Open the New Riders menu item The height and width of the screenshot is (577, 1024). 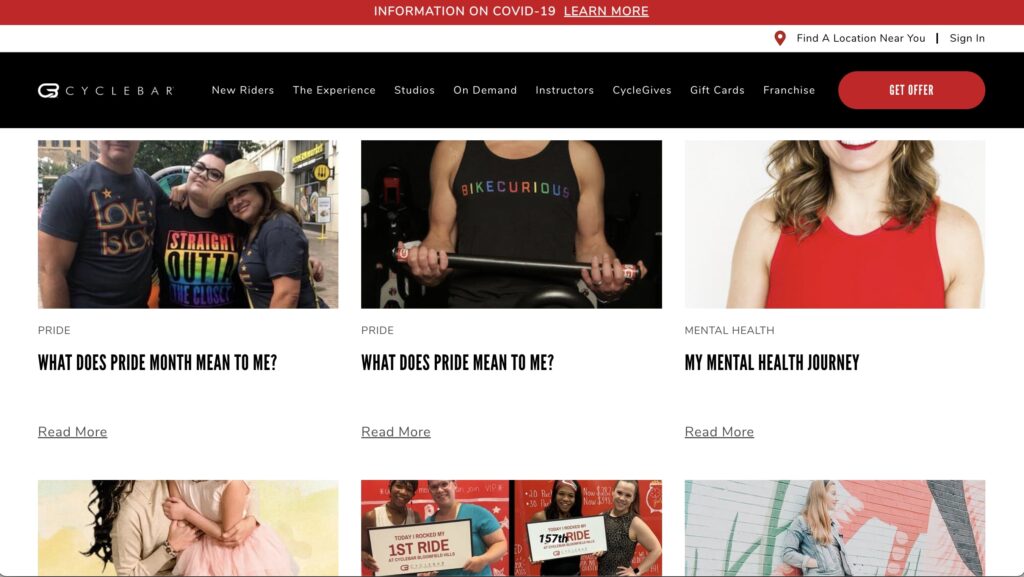pos(243,90)
